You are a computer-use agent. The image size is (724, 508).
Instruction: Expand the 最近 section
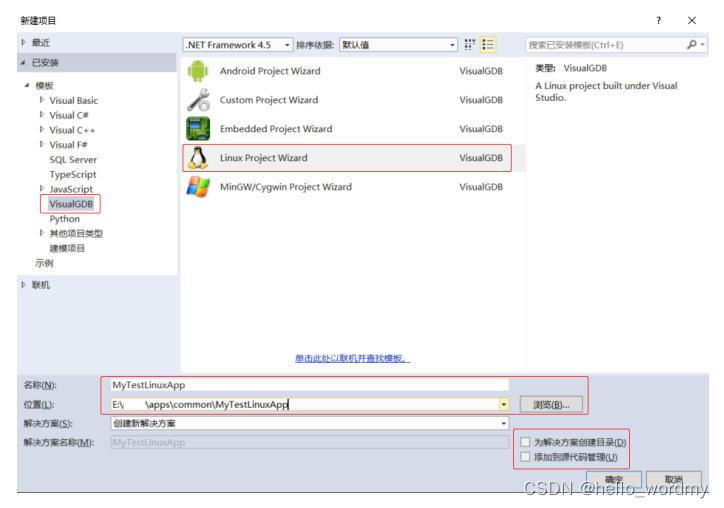click(24, 42)
